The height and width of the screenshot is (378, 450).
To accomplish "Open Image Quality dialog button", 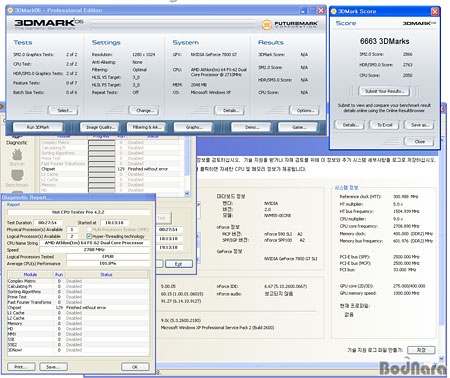I will 100,127.
